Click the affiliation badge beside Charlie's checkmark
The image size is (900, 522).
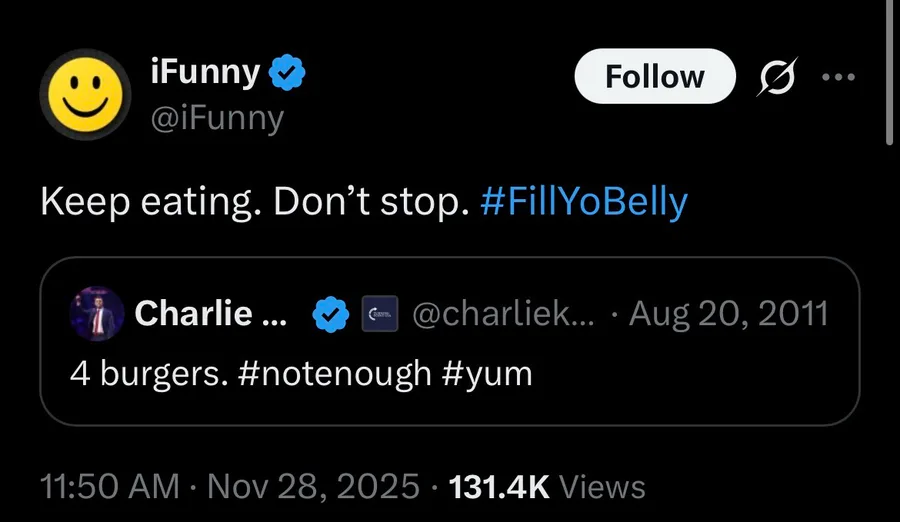click(378, 315)
